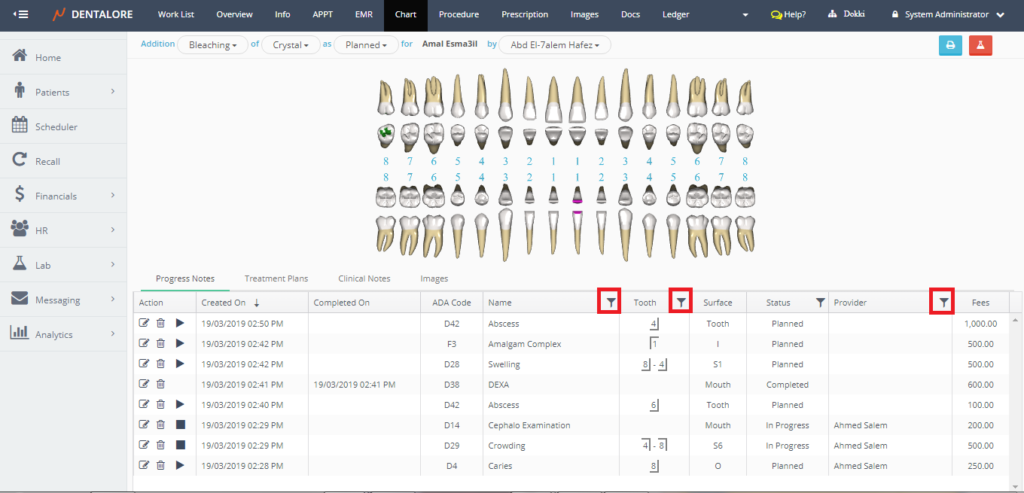Expand the Planned status dropdown

(364, 45)
